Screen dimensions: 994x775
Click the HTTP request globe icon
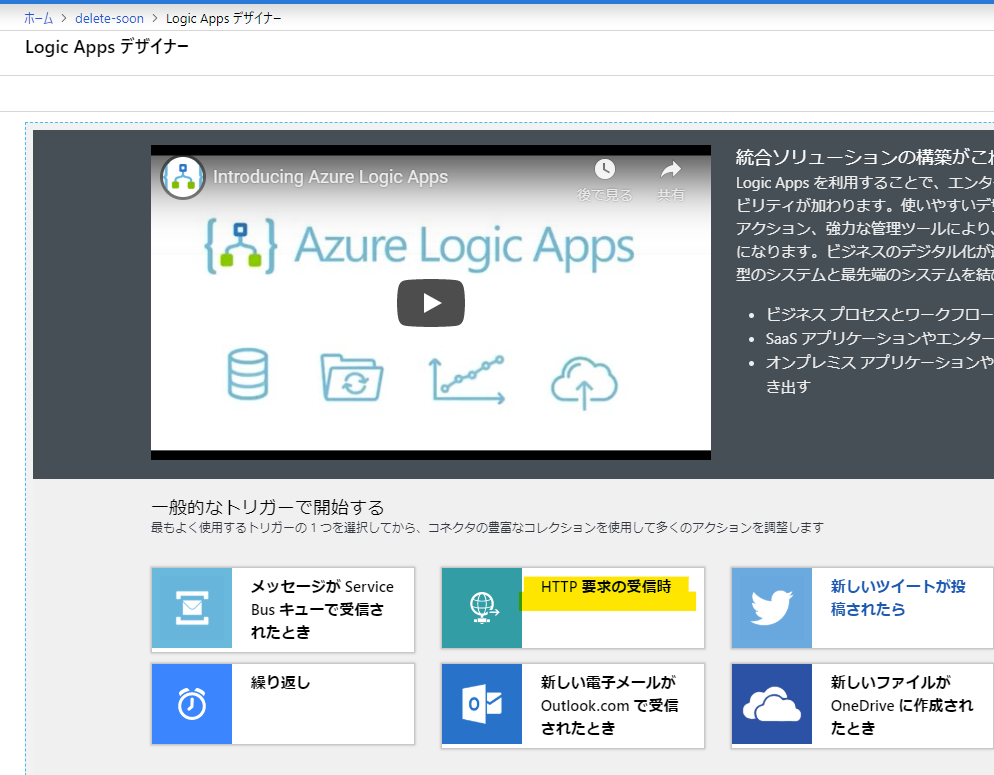coord(482,608)
